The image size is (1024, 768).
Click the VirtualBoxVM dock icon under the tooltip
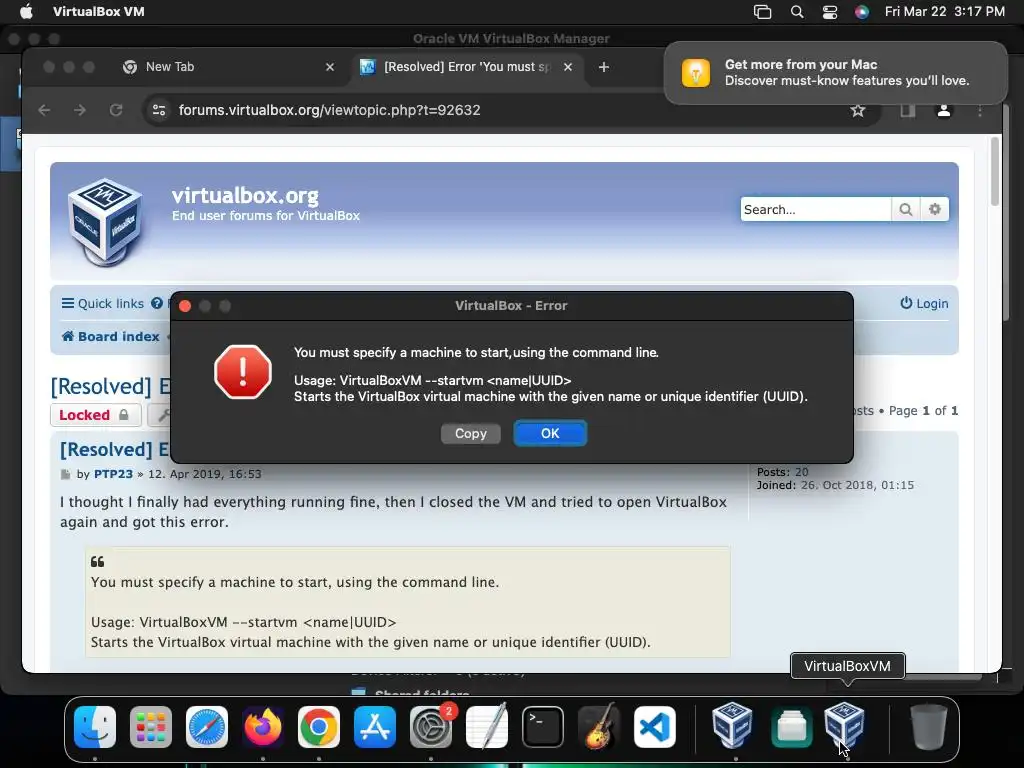click(x=844, y=725)
